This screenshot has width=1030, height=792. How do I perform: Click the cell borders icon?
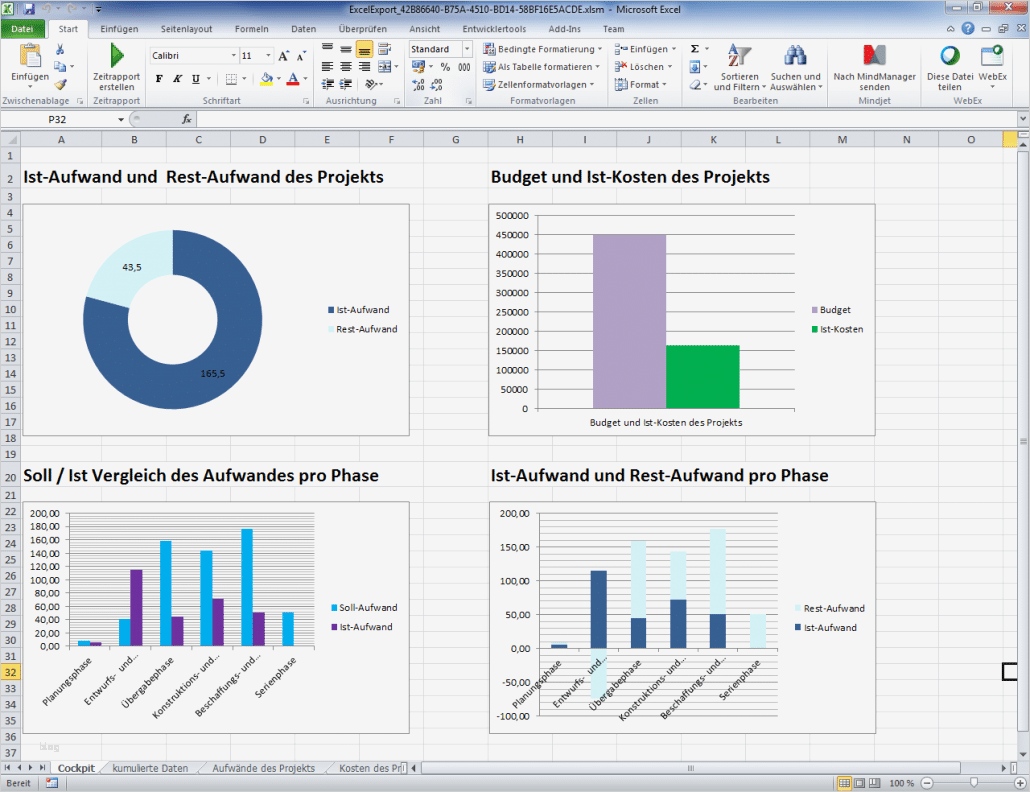tap(231, 79)
